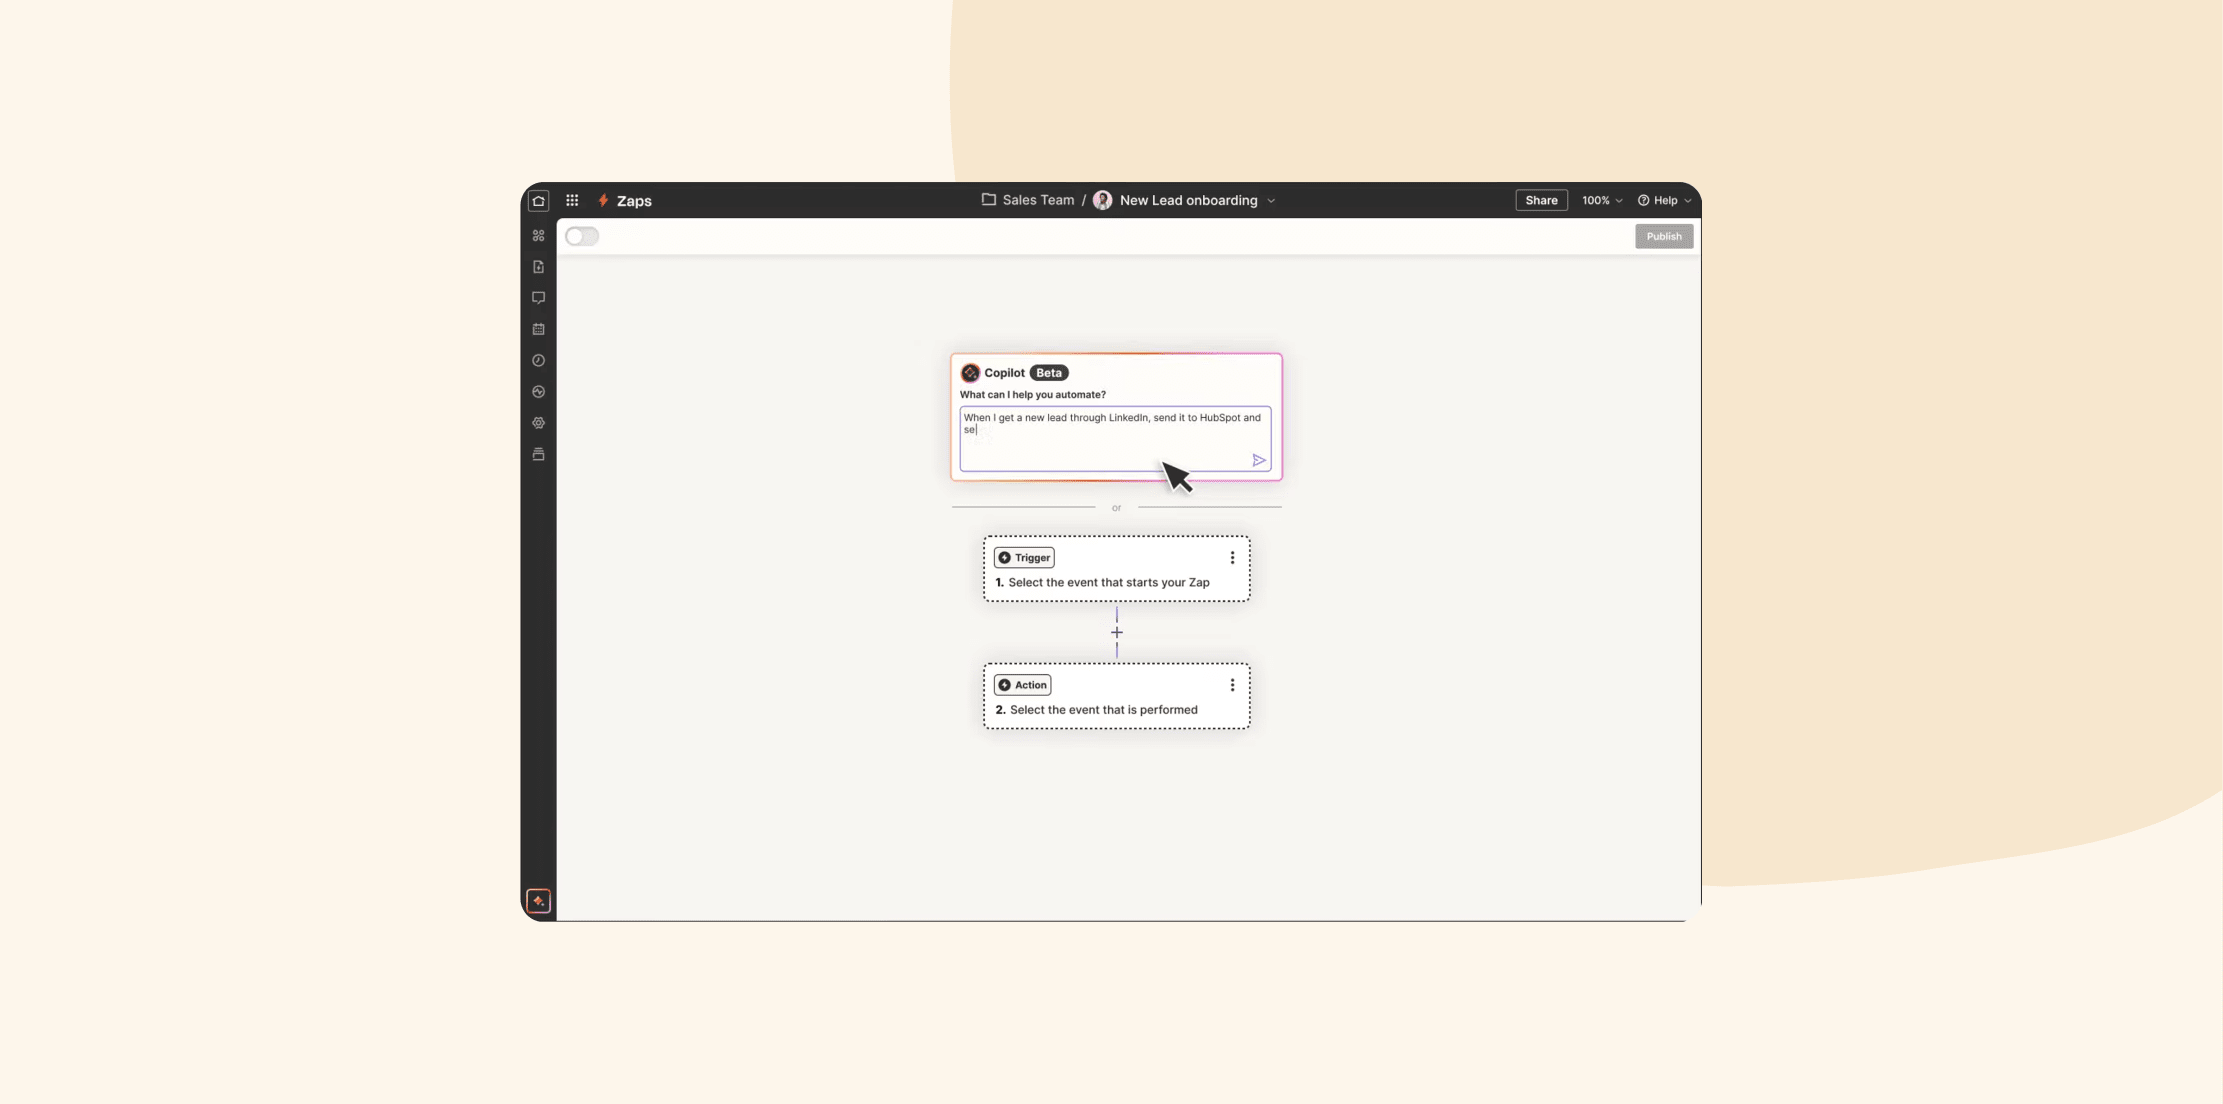
Task: Click the Sales Team folder icon
Action: 988,200
